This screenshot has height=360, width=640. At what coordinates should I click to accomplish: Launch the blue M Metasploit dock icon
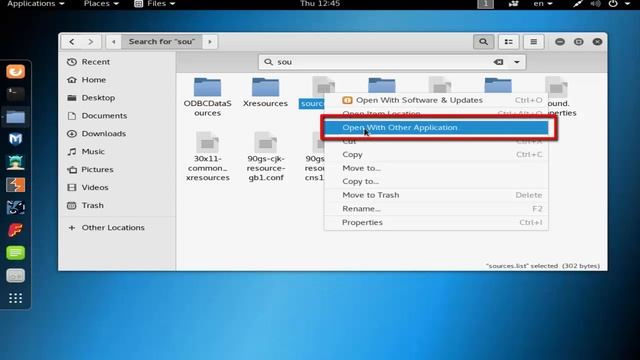pyautogui.click(x=16, y=139)
